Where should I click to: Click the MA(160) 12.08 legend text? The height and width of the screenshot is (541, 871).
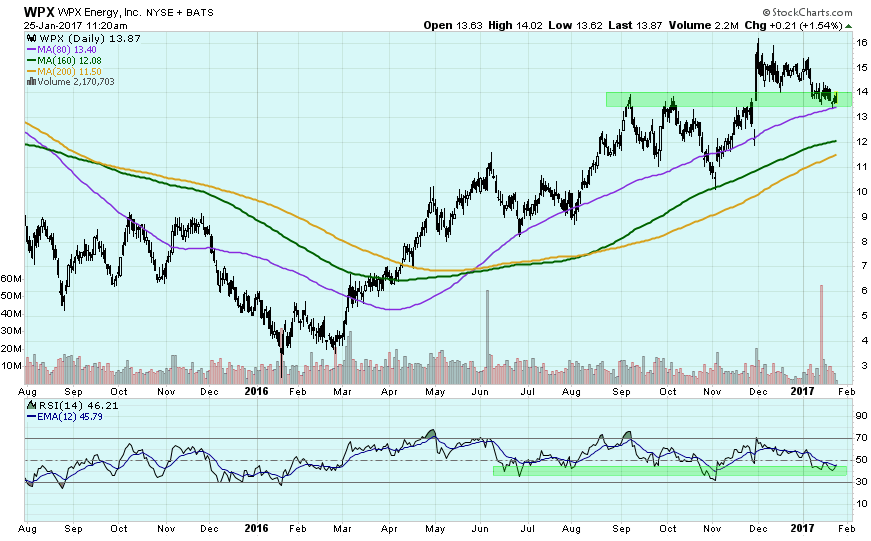pos(69,61)
